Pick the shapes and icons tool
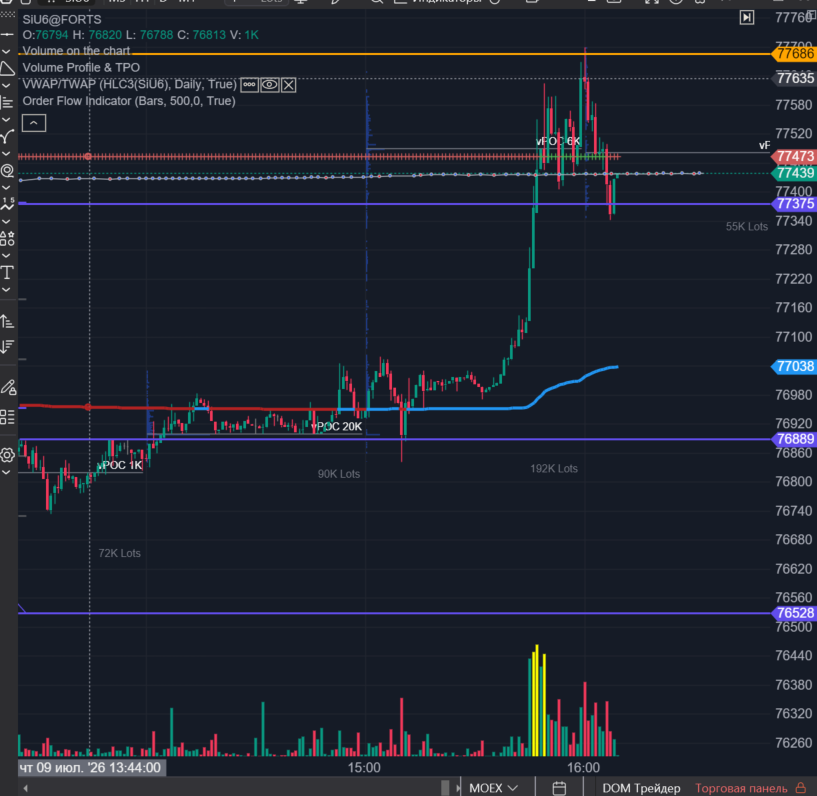This screenshot has height=796, width=817. [x=7, y=239]
